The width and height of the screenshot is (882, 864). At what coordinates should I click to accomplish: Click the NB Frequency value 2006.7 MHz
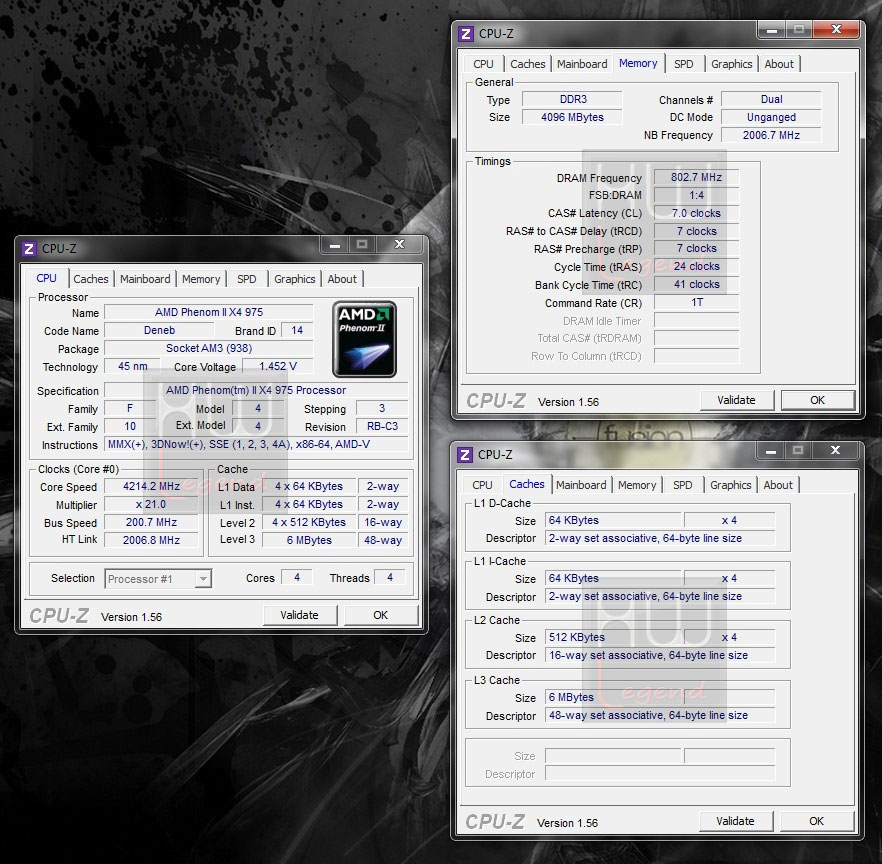pyautogui.click(x=771, y=135)
